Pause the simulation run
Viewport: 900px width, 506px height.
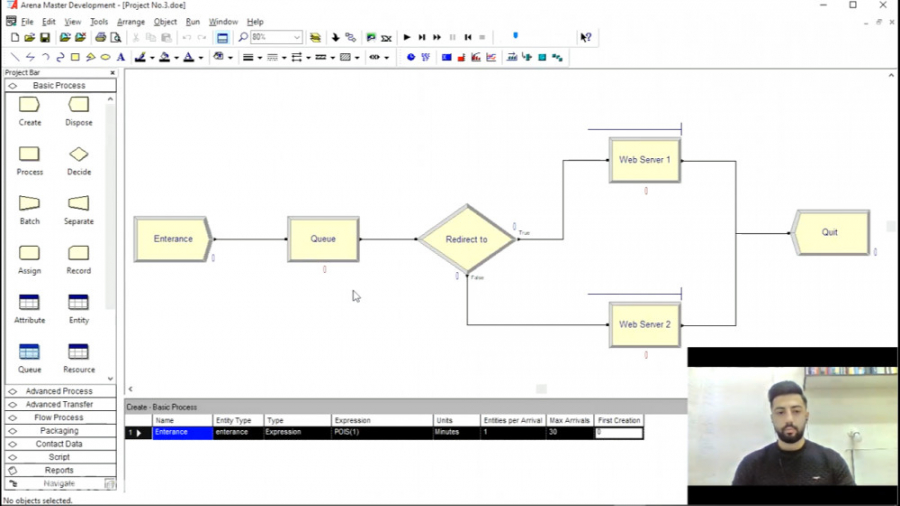(x=452, y=37)
